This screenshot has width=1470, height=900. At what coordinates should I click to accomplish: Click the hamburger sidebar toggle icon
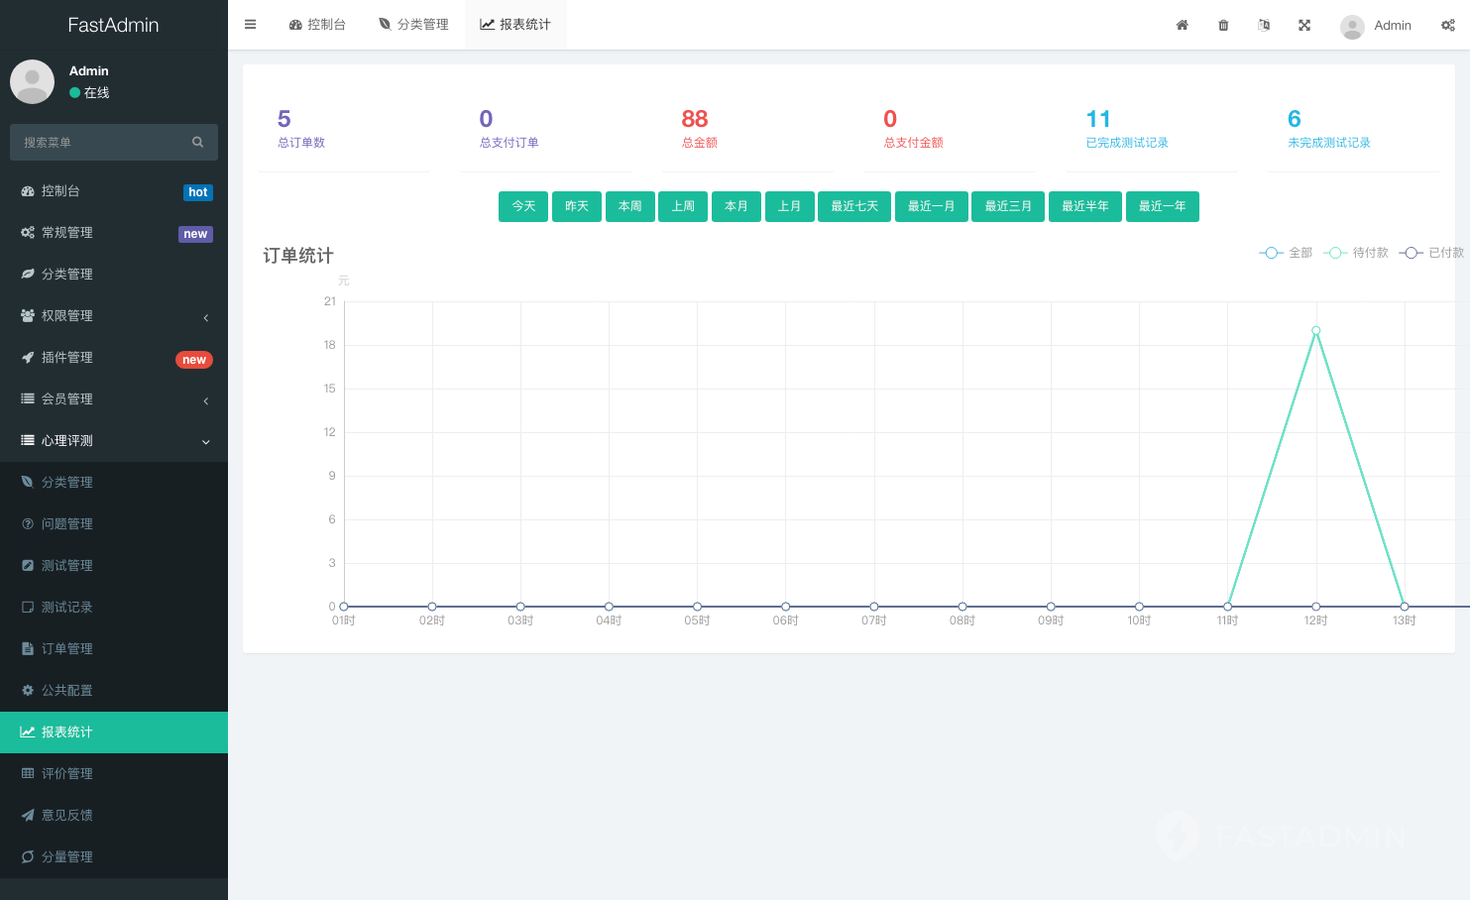250,25
